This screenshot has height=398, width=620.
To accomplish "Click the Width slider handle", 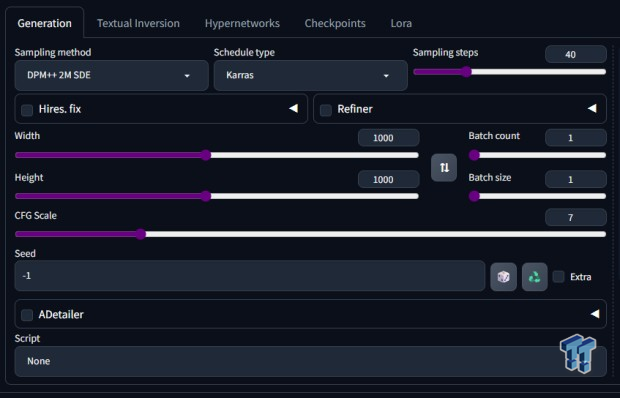I will click(206, 155).
